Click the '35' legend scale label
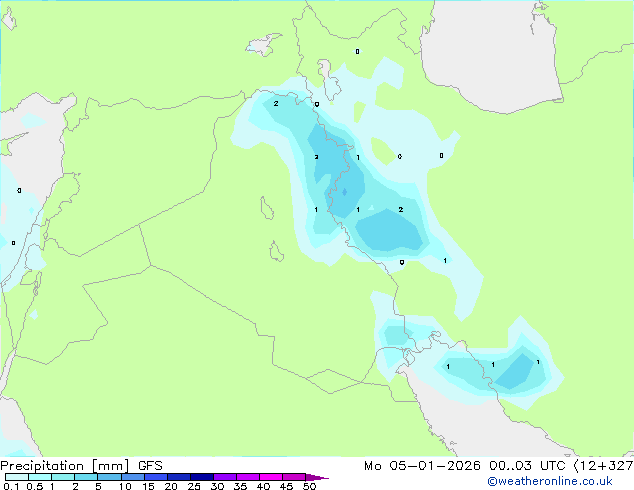The width and height of the screenshot is (634, 490). tap(240, 486)
